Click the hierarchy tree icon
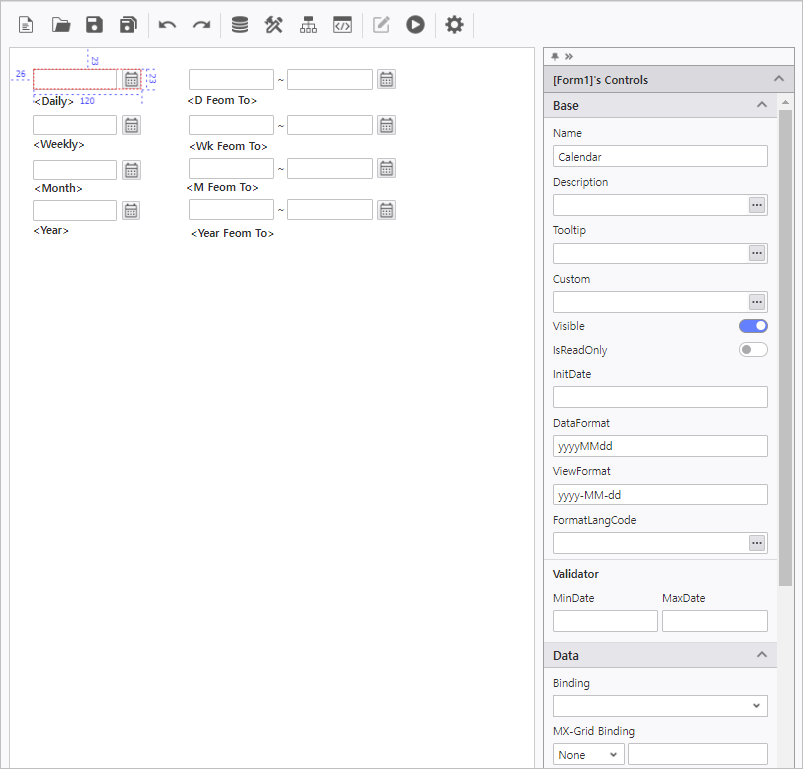803x769 pixels. pyautogui.click(x=308, y=25)
